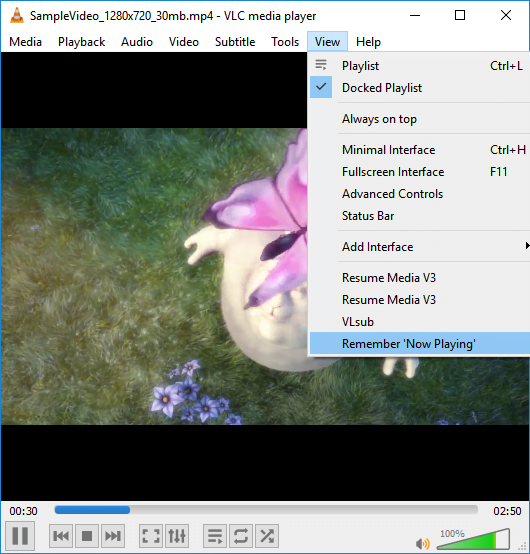Click the 02:50 total time label
The height and width of the screenshot is (554, 530).
coord(507,511)
